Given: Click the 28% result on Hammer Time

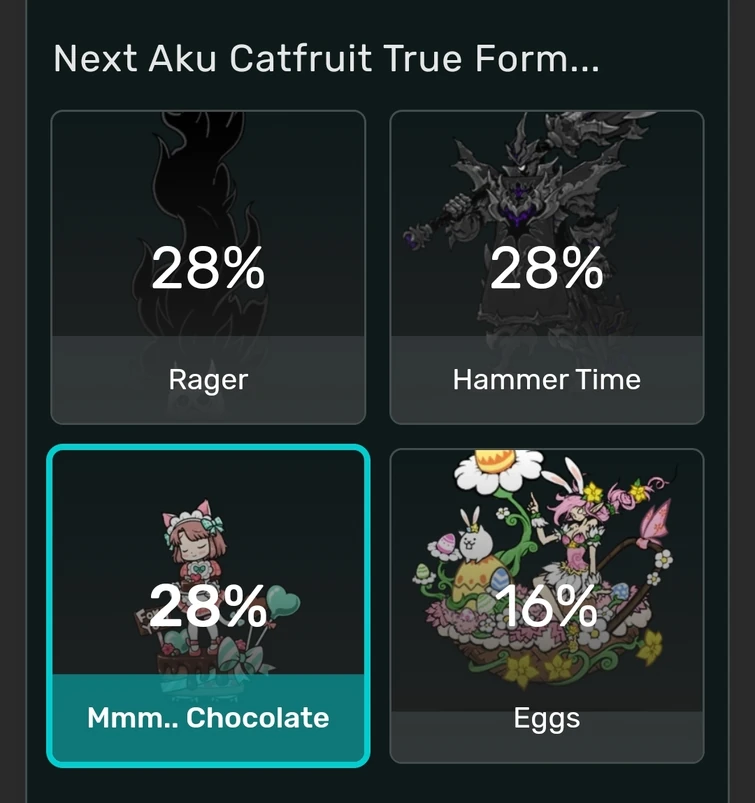Looking at the screenshot, I should pos(547,268).
